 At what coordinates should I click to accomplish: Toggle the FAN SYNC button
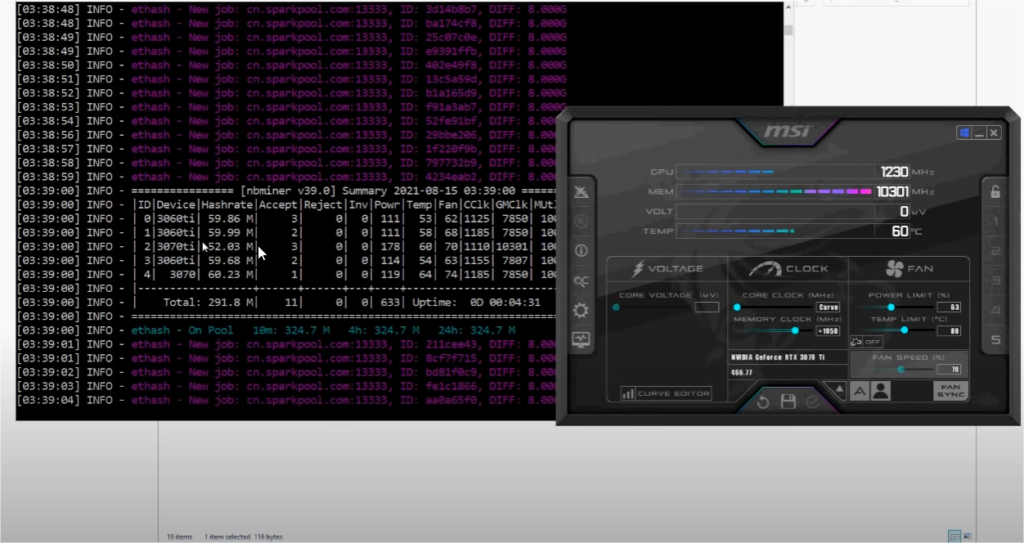[950, 391]
